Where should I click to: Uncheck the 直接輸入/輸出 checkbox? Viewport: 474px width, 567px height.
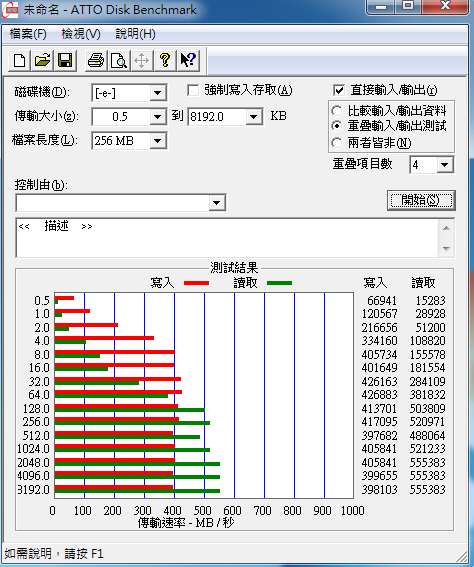coord(339,90)
